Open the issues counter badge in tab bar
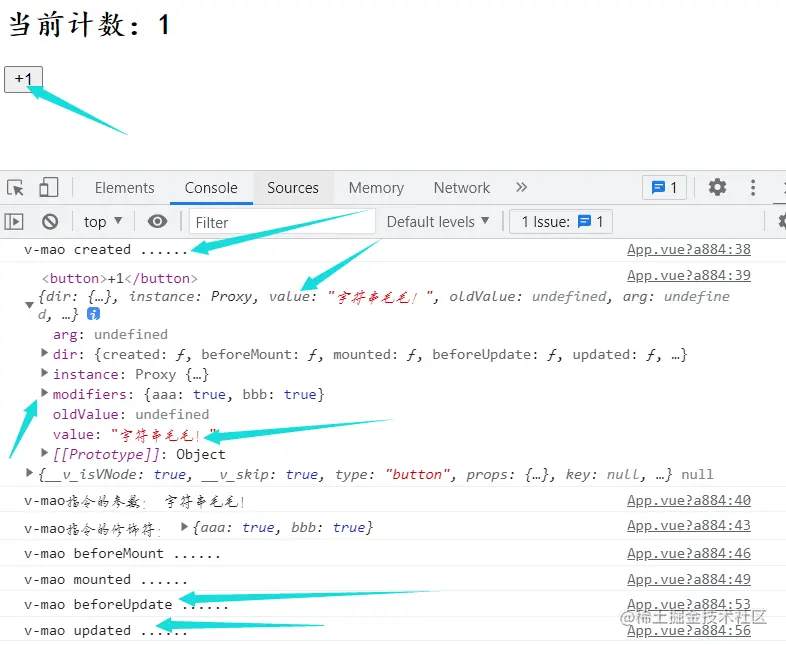The width and height of the screenshot is (786, 645). click(664, 188)
